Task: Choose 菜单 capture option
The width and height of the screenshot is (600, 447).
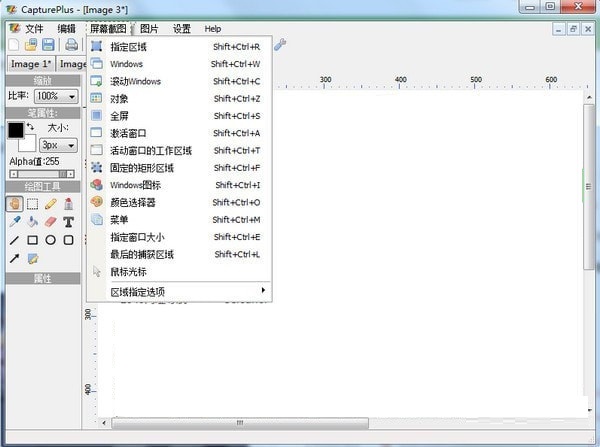Action: click(x=179, y=220)
